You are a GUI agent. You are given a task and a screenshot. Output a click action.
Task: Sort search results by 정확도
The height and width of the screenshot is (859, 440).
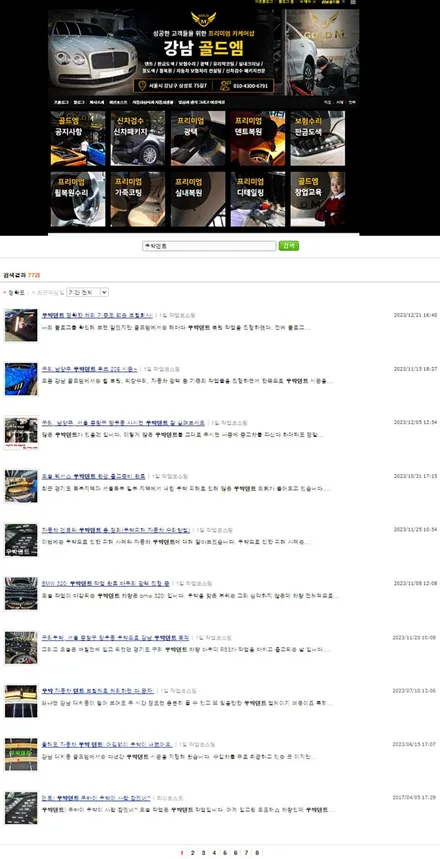(x=15, y=293)
